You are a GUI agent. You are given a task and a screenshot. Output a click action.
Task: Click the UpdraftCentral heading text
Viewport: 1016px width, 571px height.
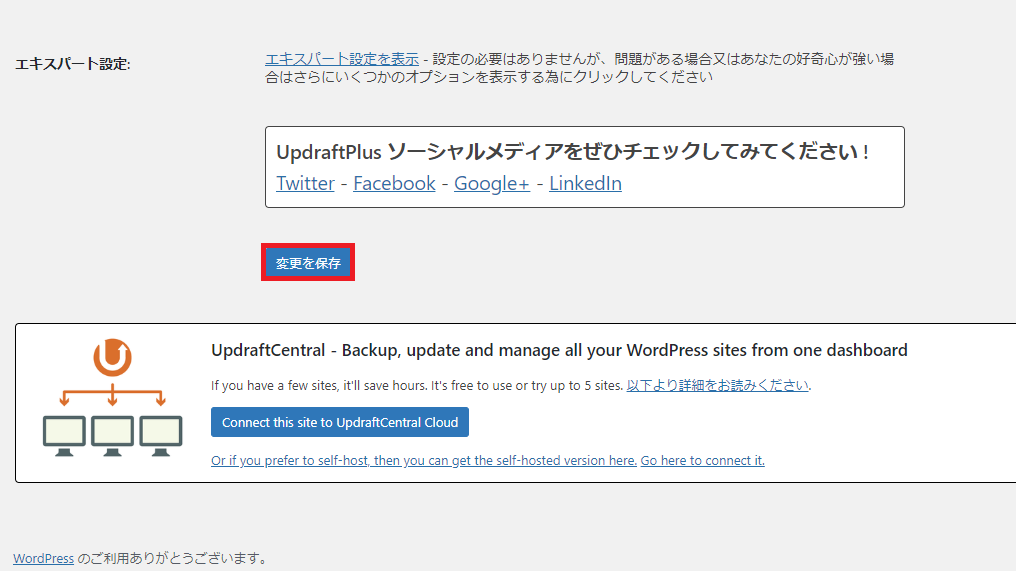(559, 350)
